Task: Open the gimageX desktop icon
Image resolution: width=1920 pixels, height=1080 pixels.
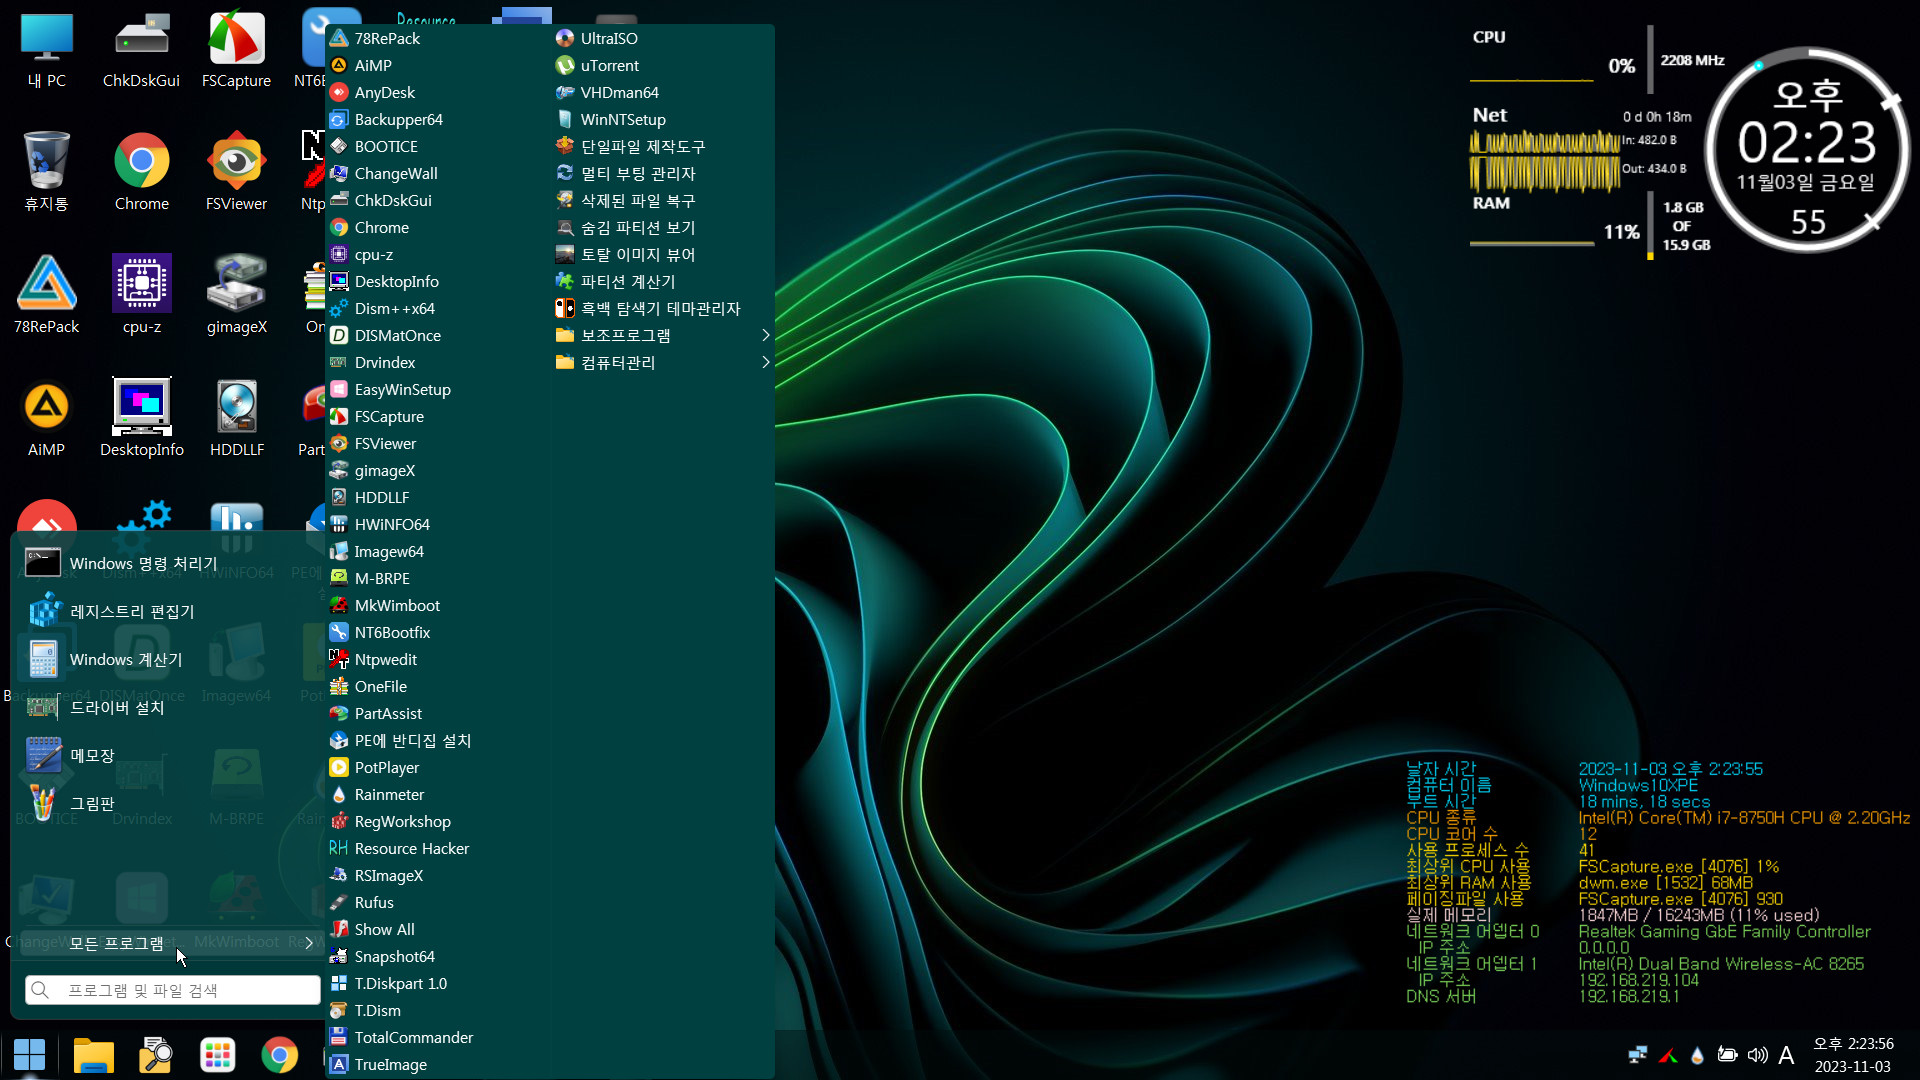Action: (236, 295)
